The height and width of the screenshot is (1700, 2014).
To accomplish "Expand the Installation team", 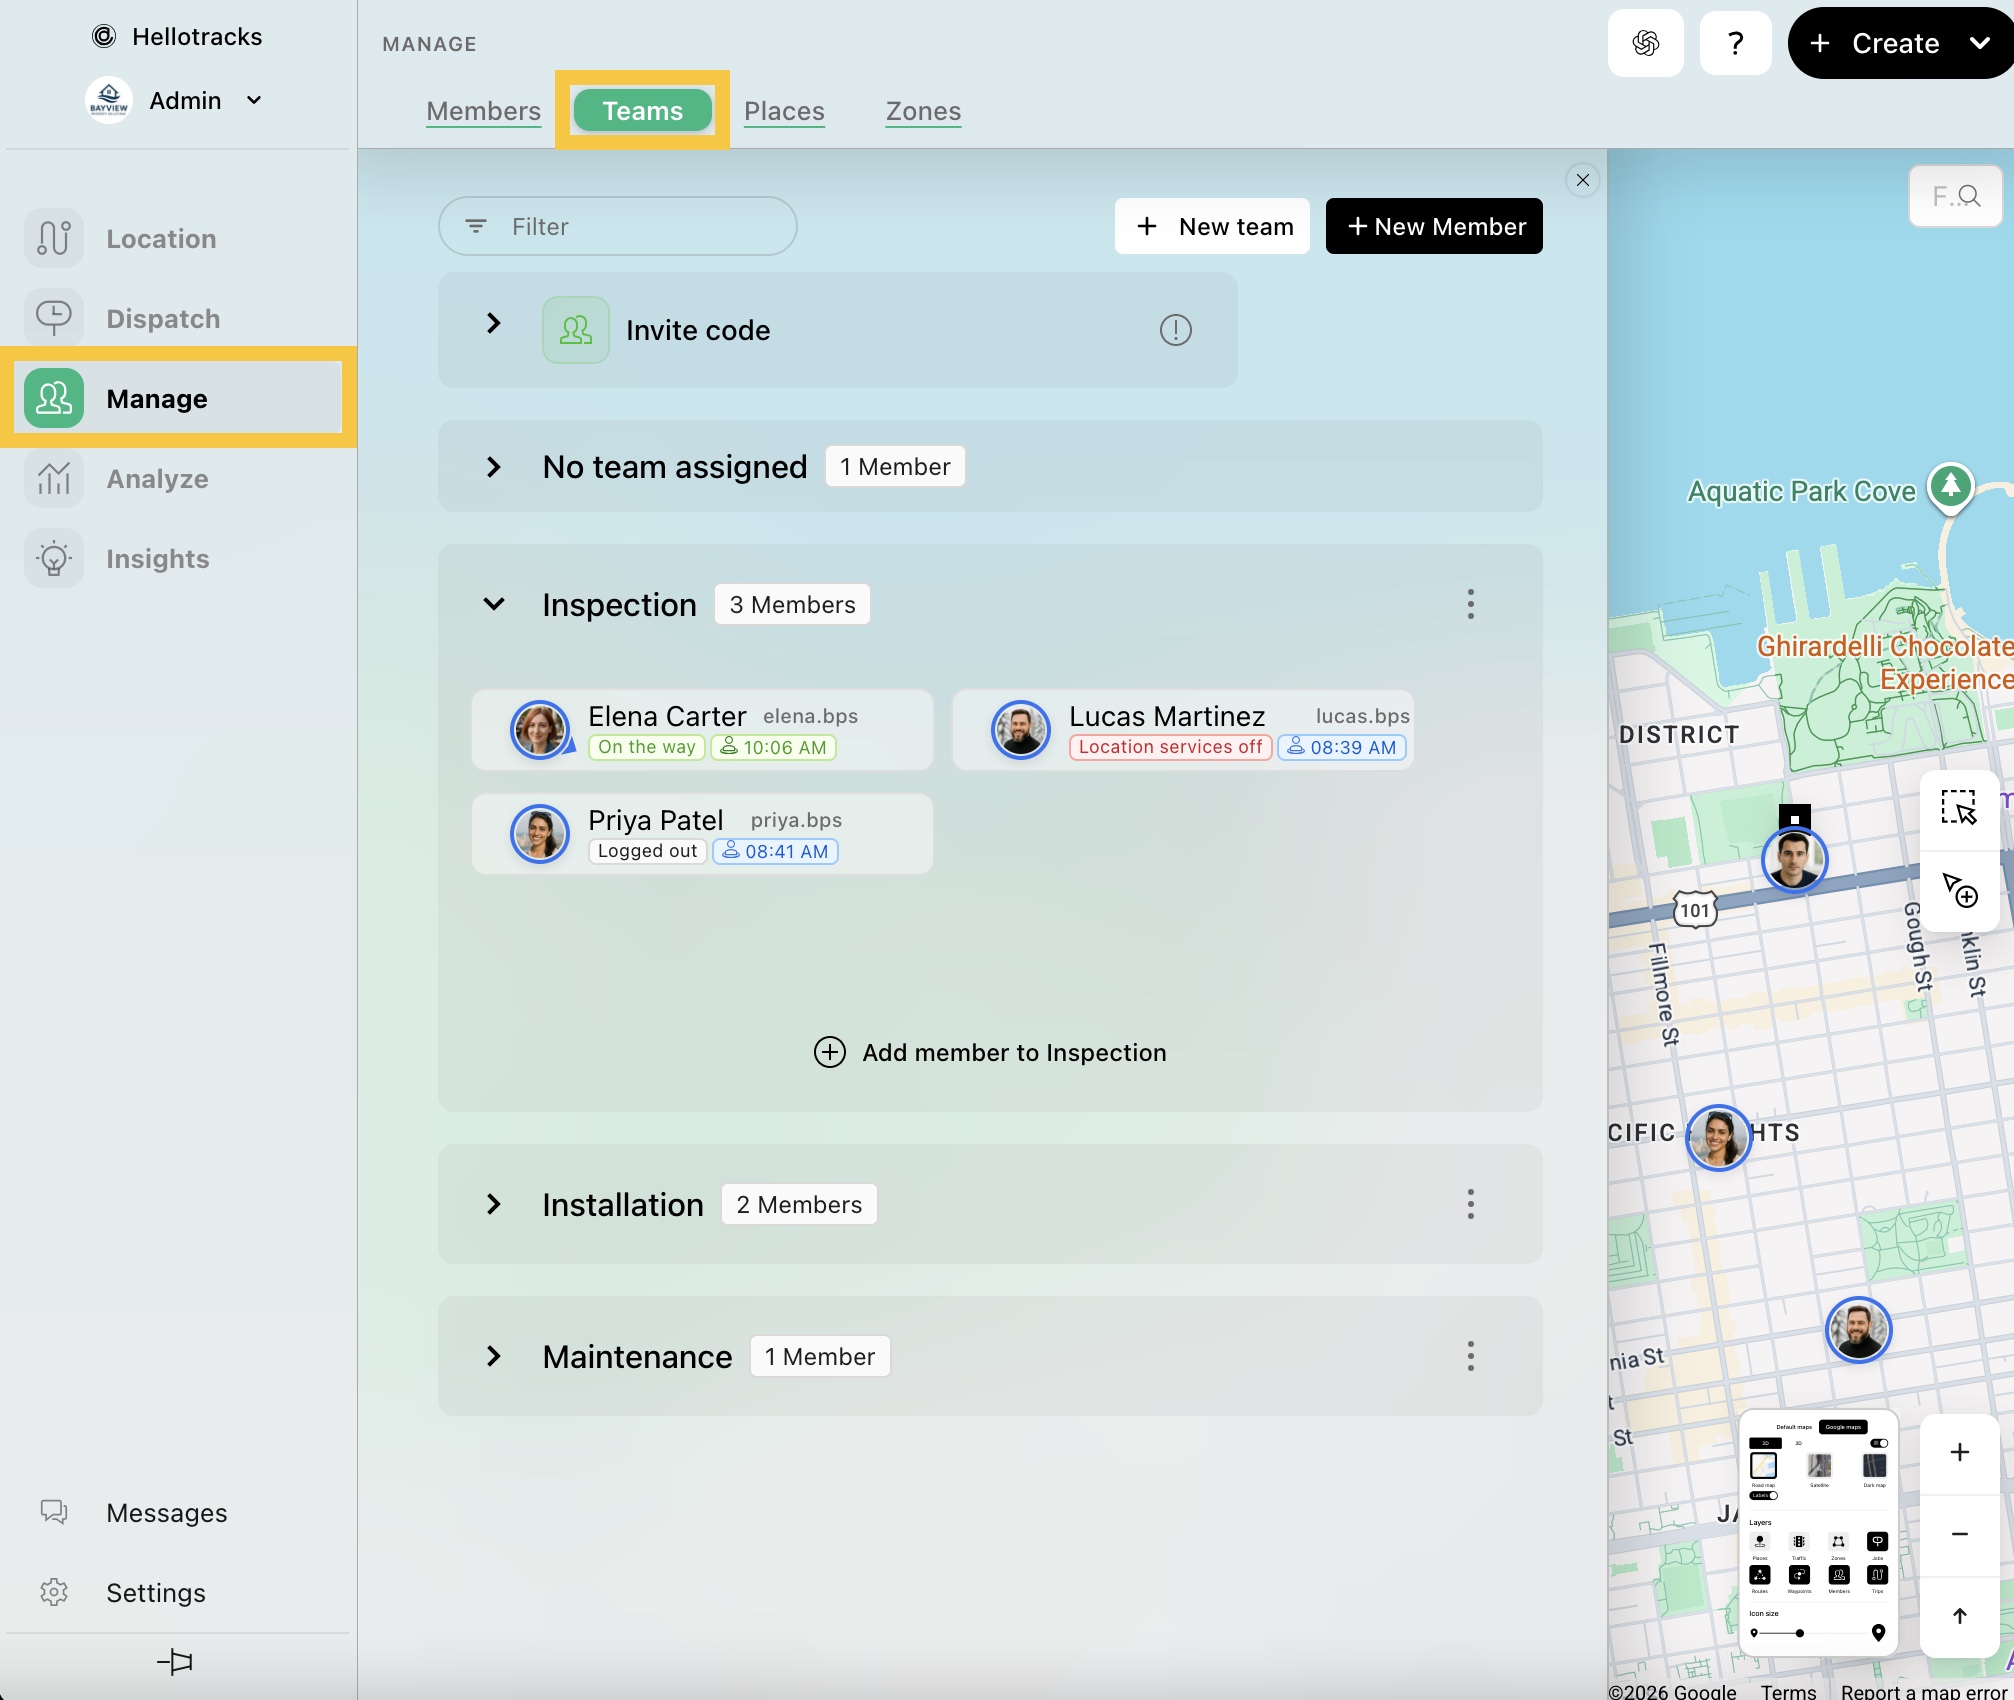I will click(494, 1204).
